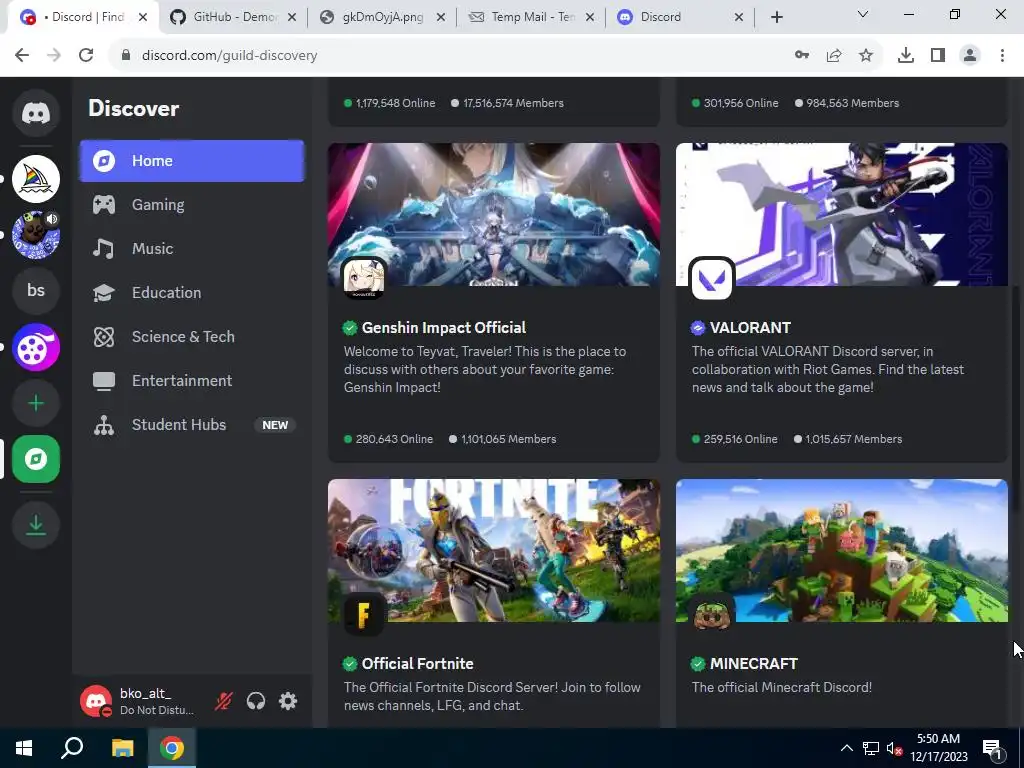
Task: Click '280,643 Online' count
Action: tap(394, 439)
